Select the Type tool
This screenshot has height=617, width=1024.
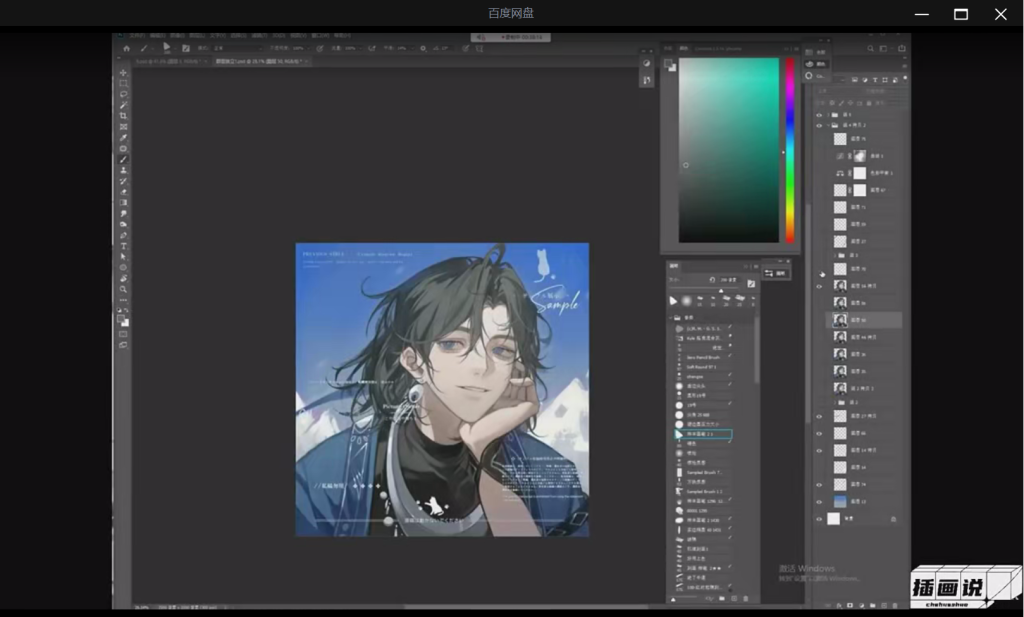pos(124,246)
